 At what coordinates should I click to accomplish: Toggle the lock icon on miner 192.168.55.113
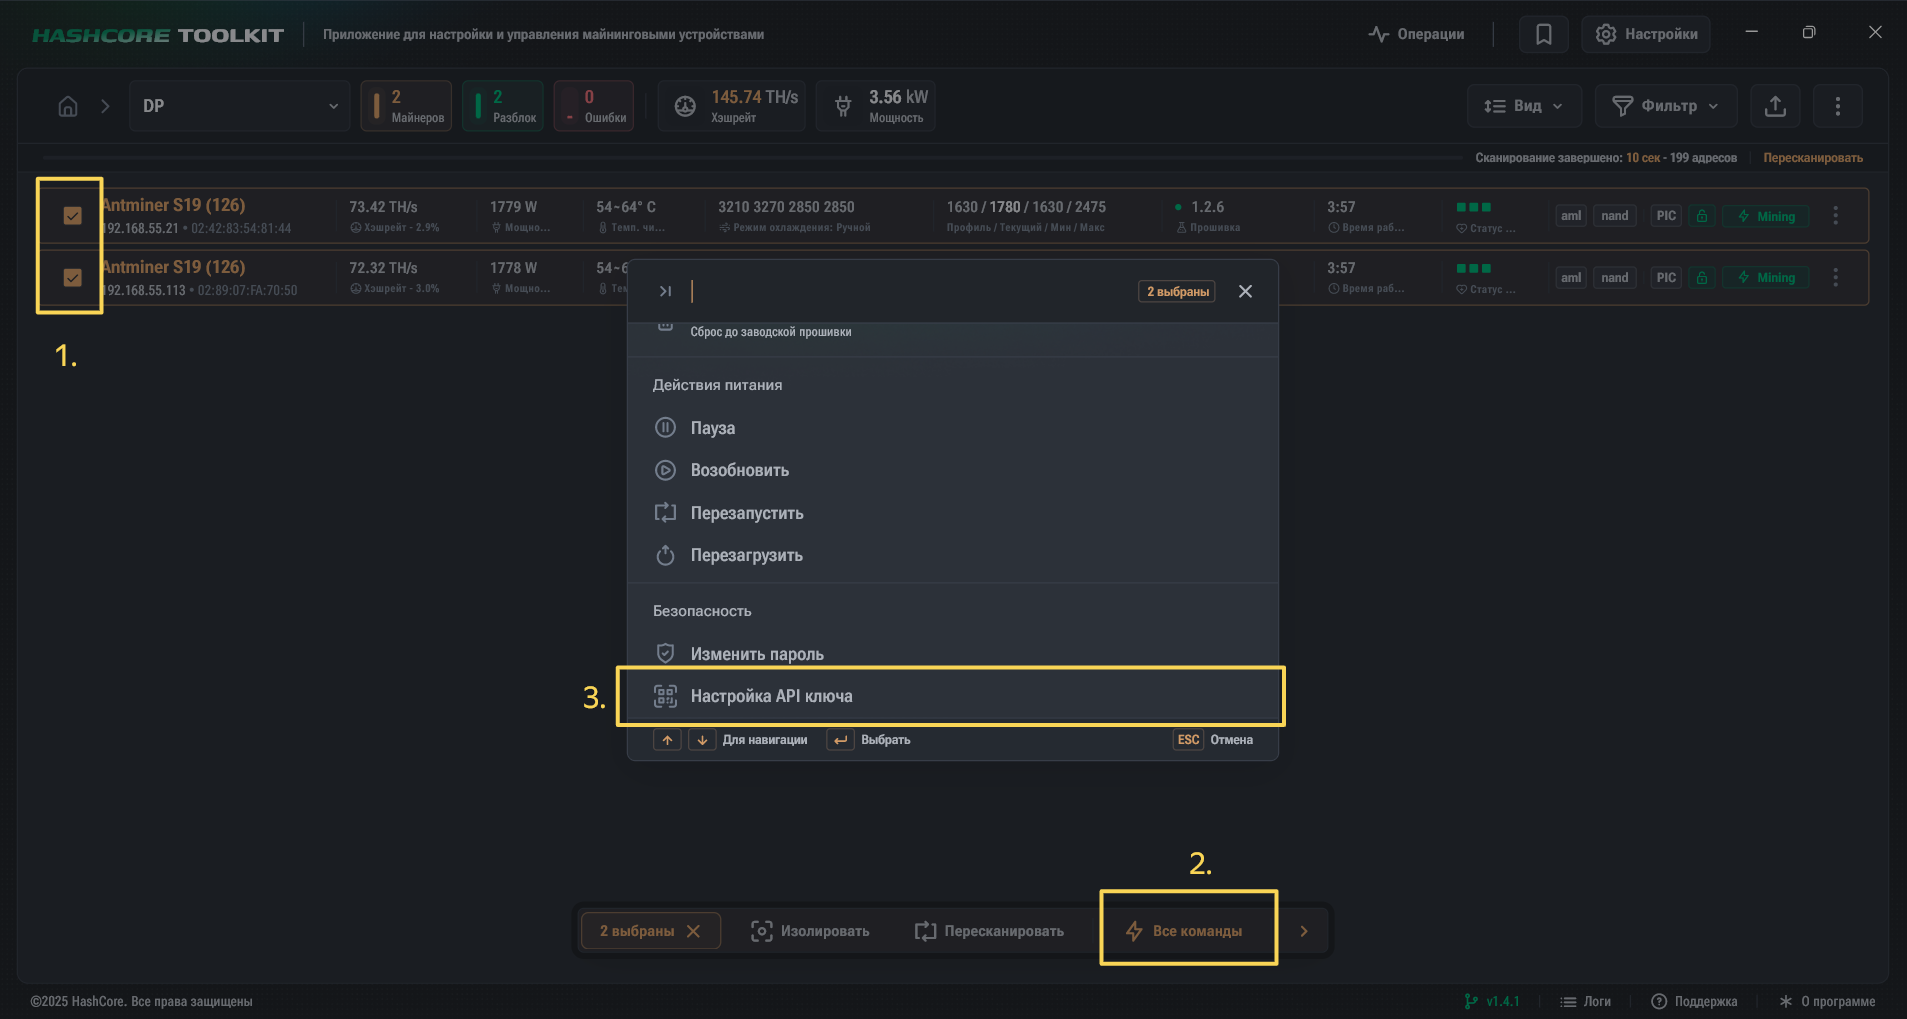(1701, 277)
